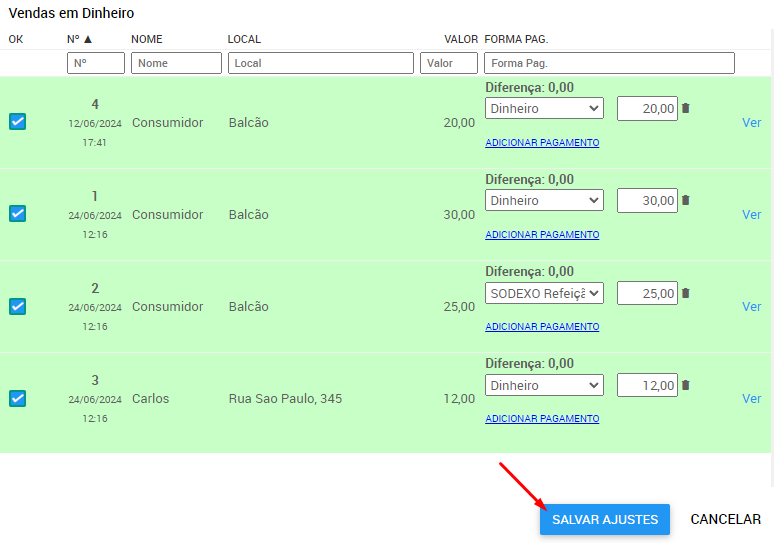Screen dimensions: 774x543
Task: Open the Ver link for order 2
Action: (751, 307)
